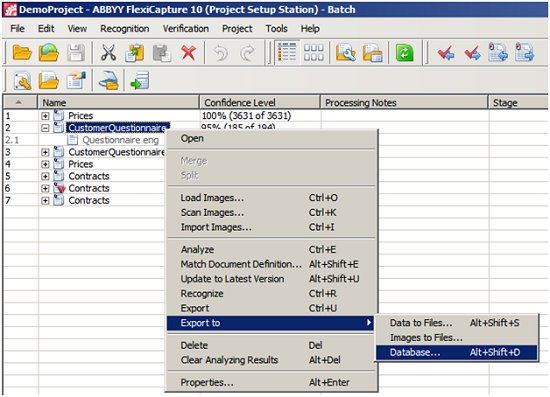Viewport: 550px width, 397px height.
Task: Click the document with left arrow icon
Action: click(498, 53)
